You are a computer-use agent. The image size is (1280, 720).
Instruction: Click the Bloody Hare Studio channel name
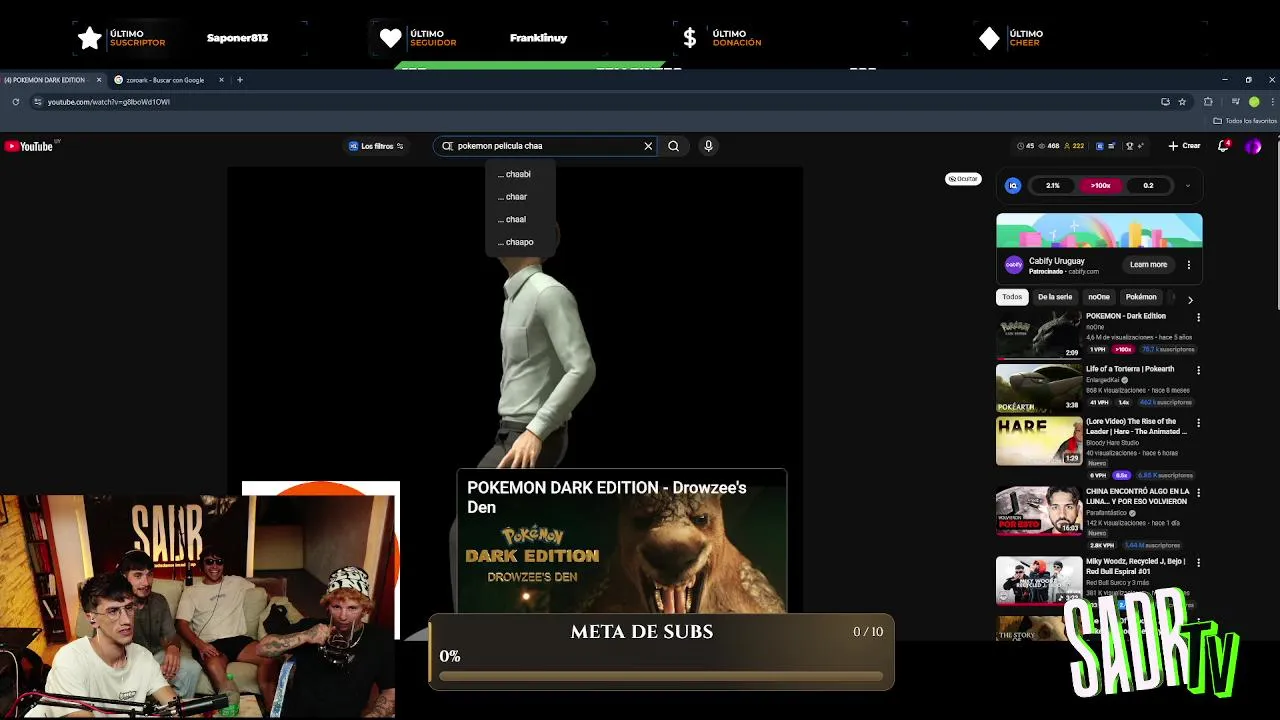[1112, 443]
